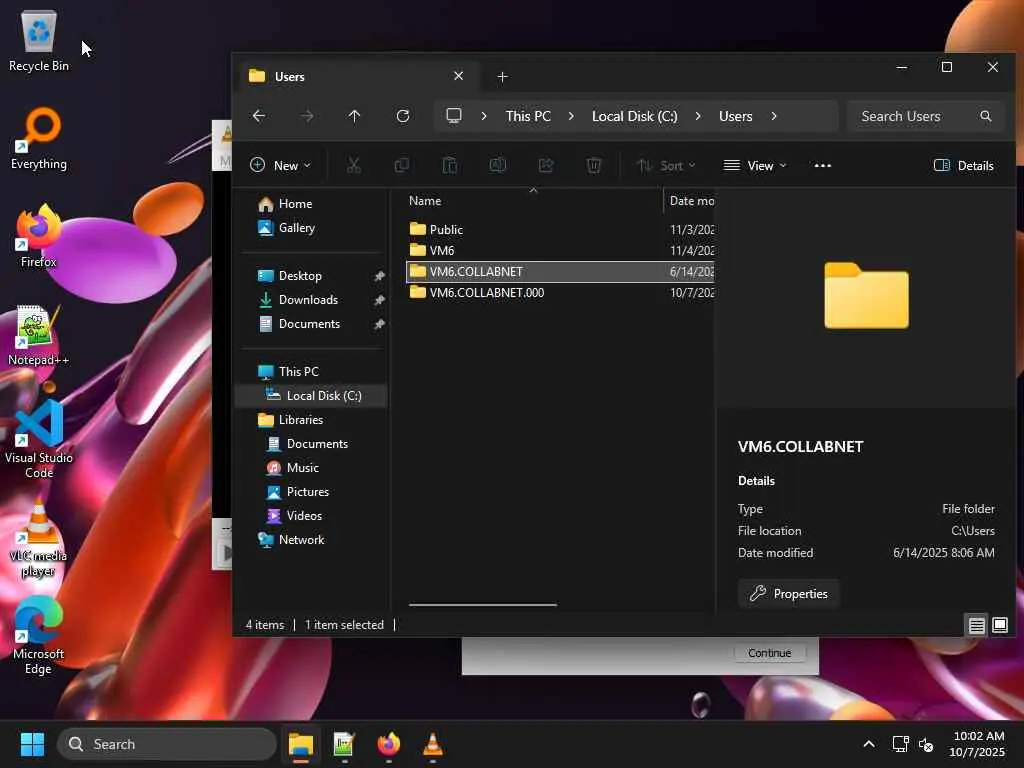Viewport: 1024px width, 768px height.
Task: Open the View dropdown menu
Action: pyautogui.click(x=755, y=166)
